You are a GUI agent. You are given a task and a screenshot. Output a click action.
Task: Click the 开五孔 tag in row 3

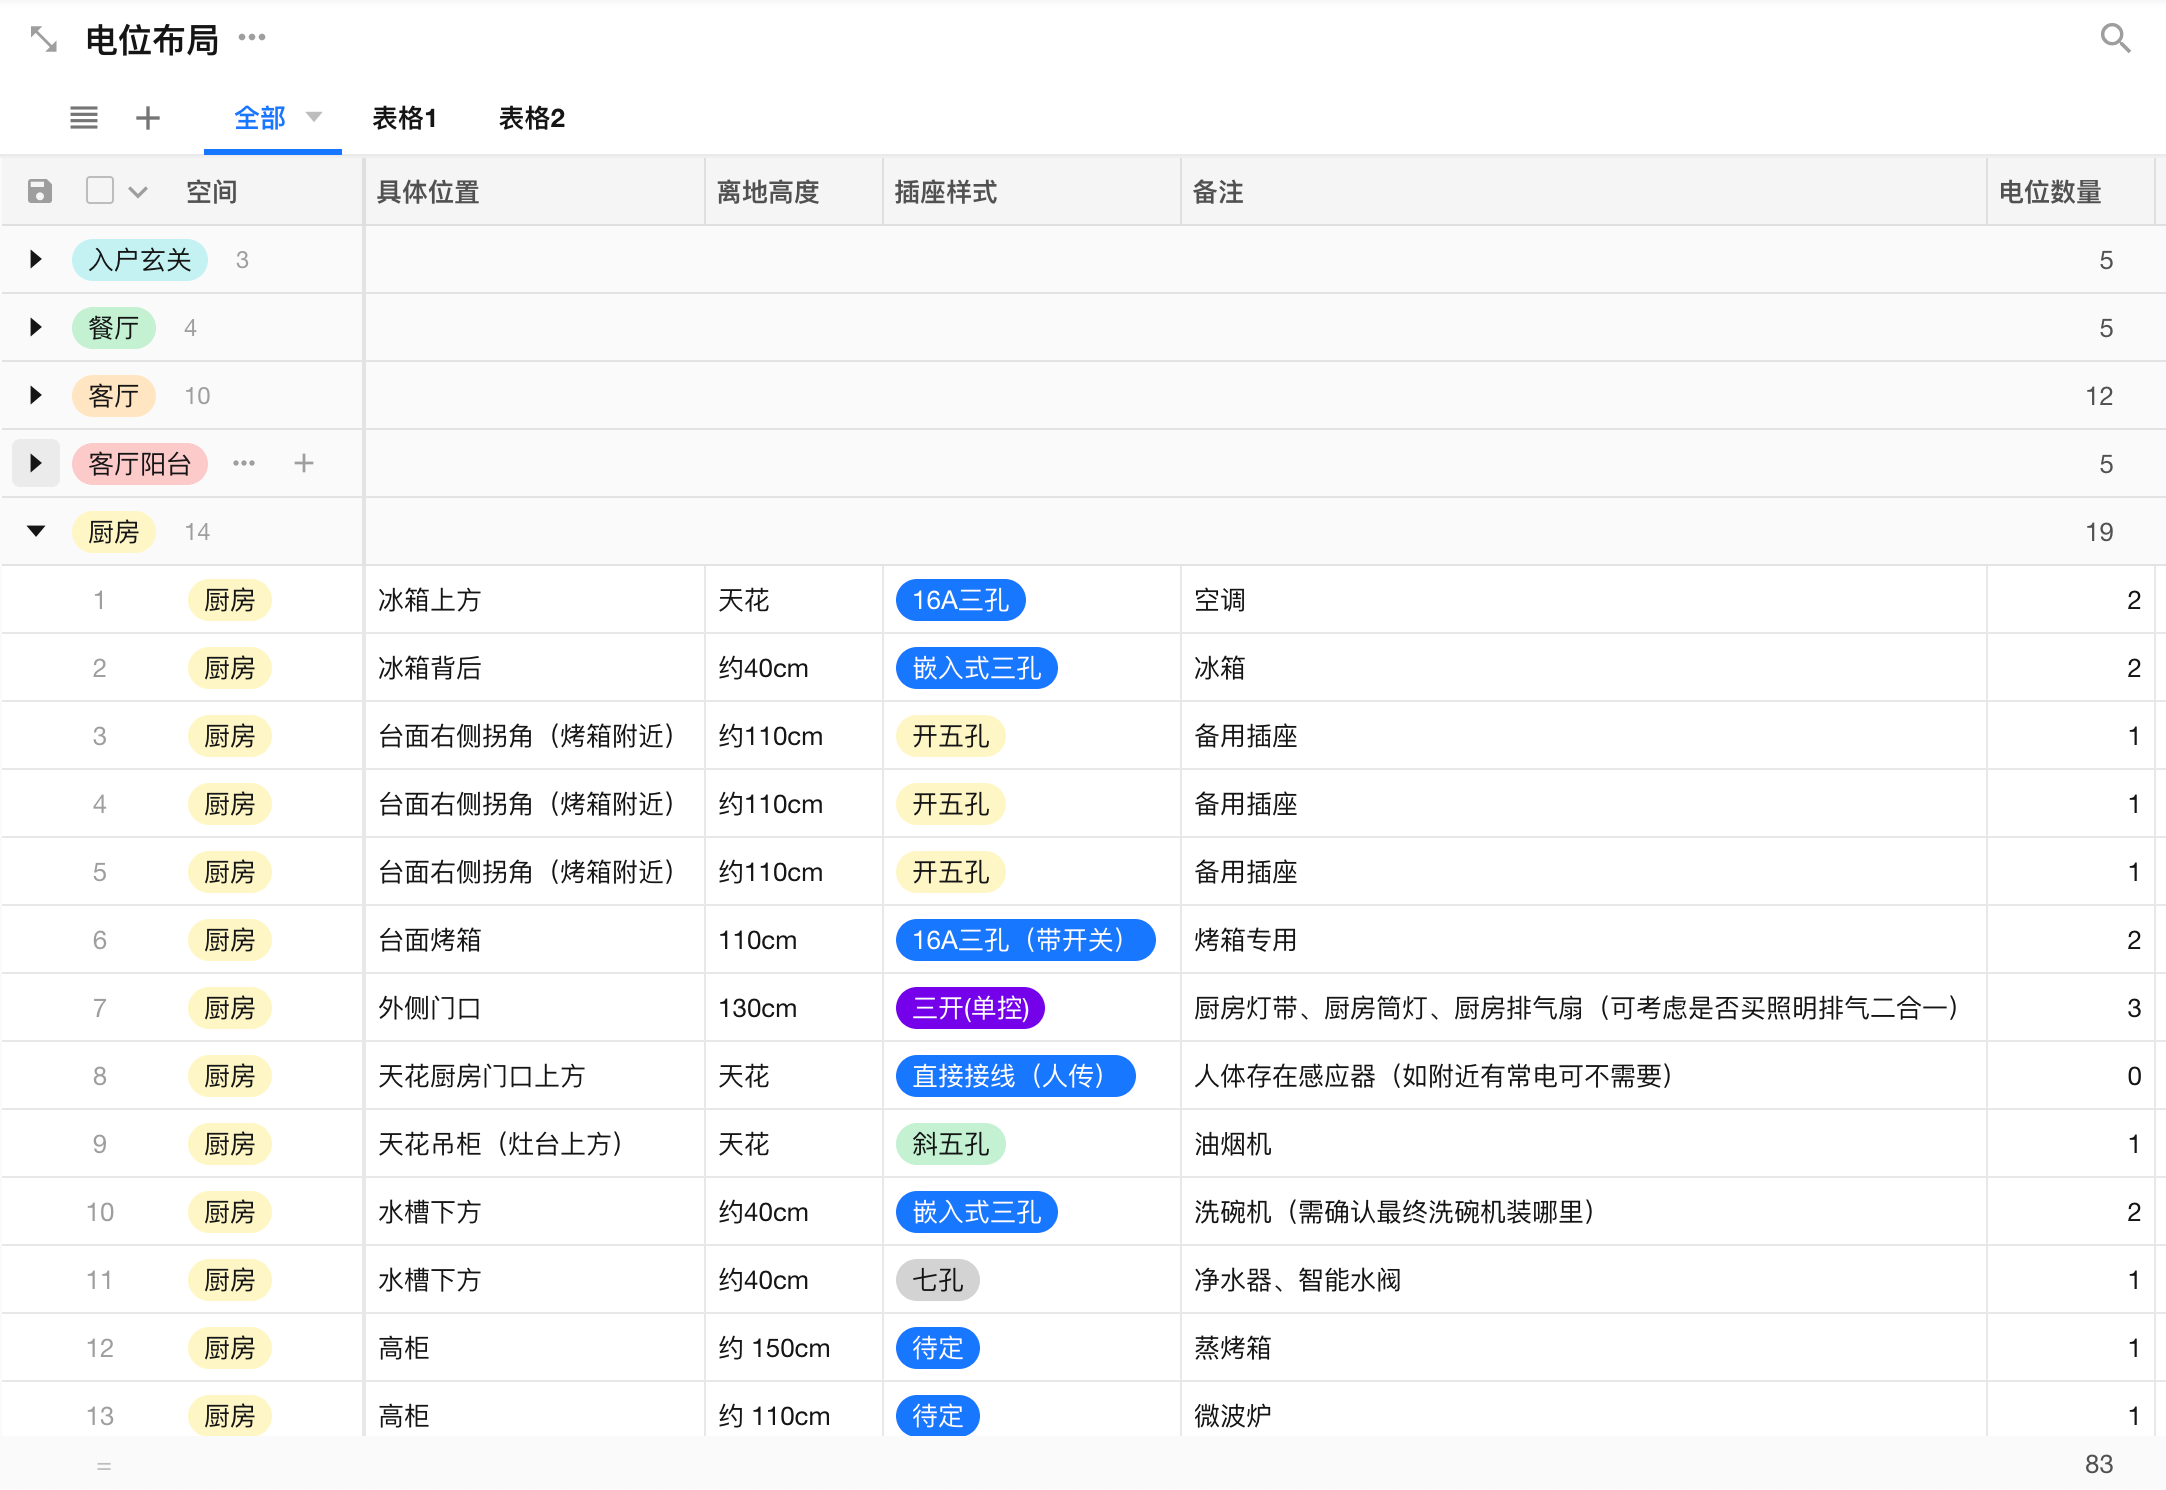point(950,736)
